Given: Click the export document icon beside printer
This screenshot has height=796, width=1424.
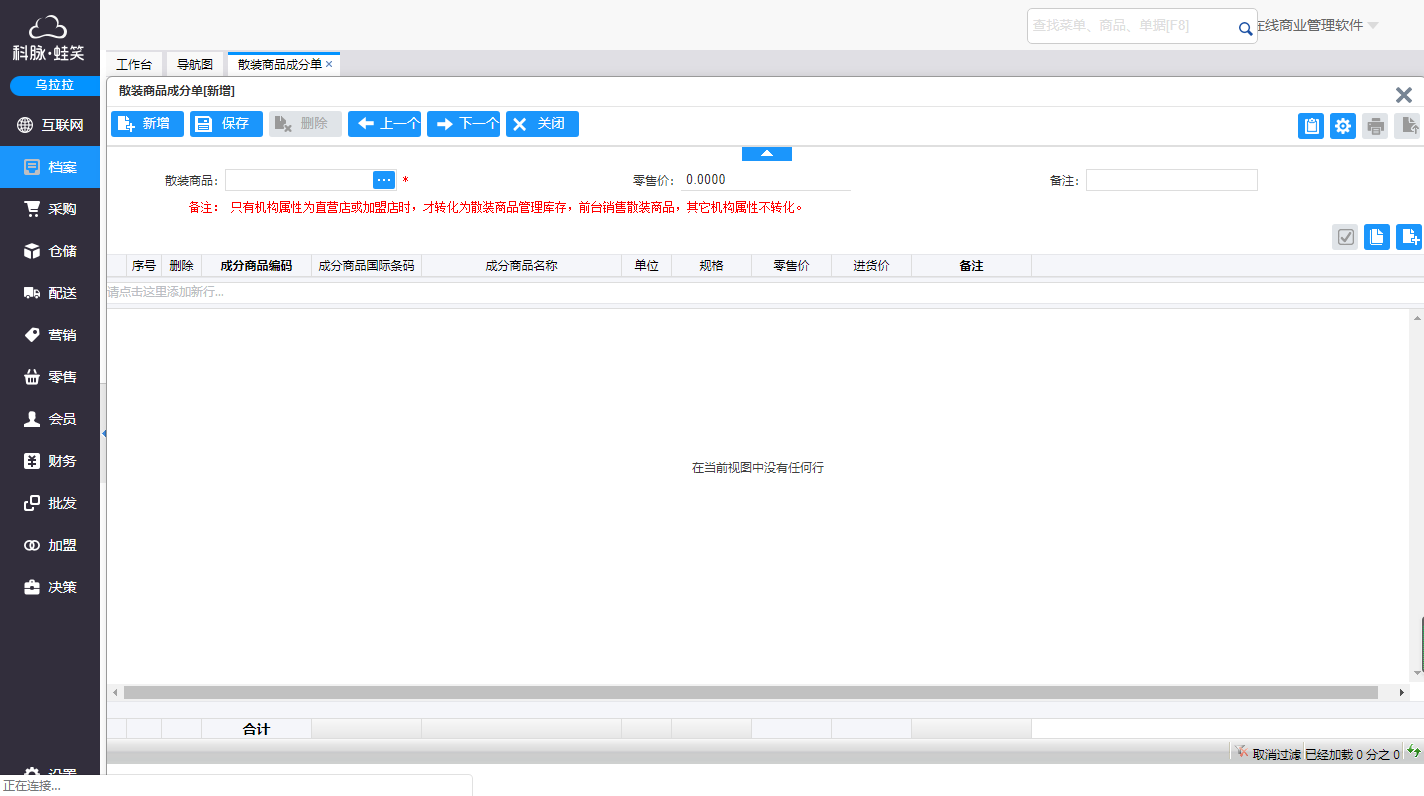Looking at the screenshot, I should [x=1407, y=126].
